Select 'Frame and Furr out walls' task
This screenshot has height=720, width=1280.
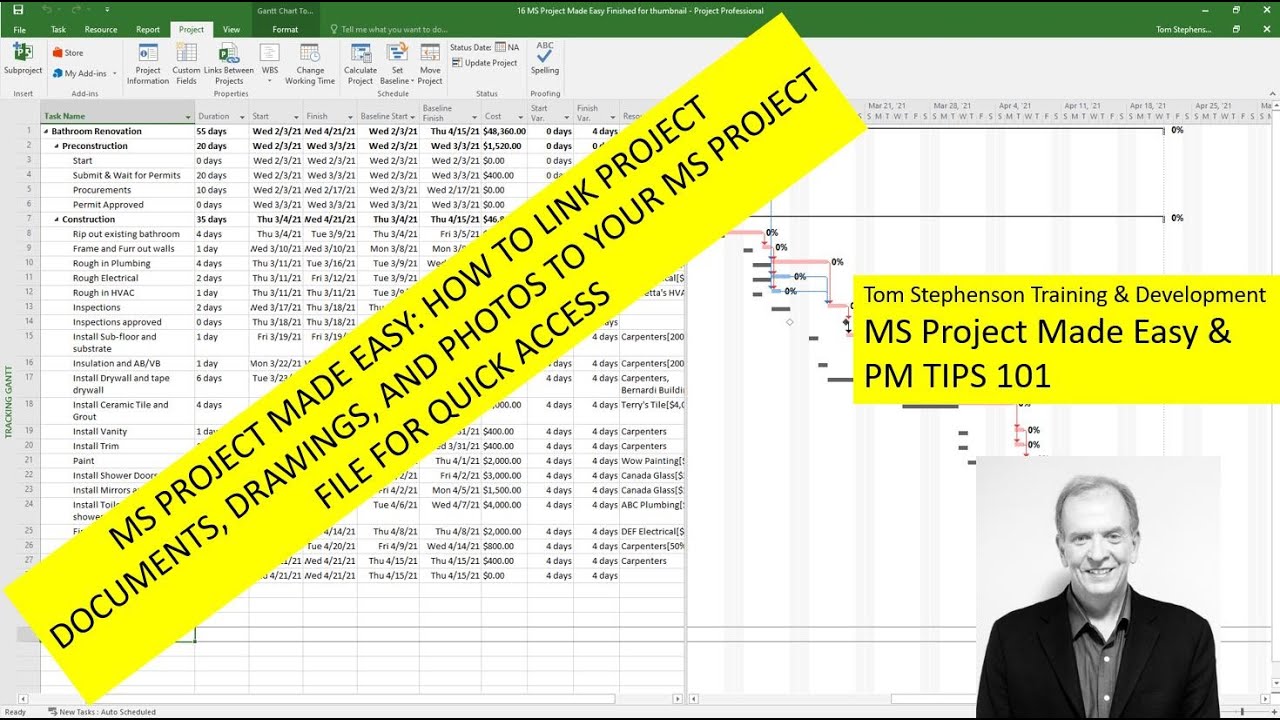tap(123, 249)
